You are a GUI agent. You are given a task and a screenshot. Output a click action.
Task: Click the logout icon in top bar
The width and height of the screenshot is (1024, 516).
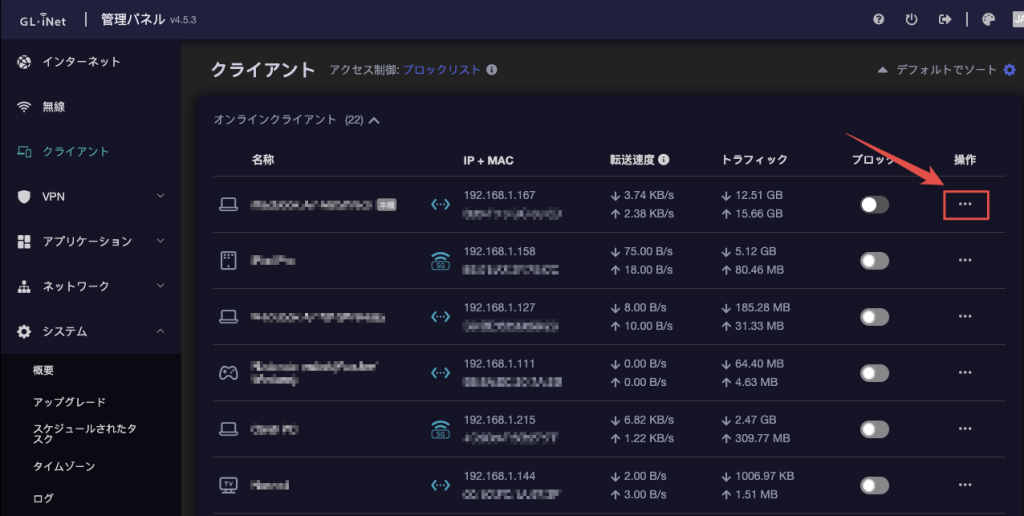click(943, 19)
